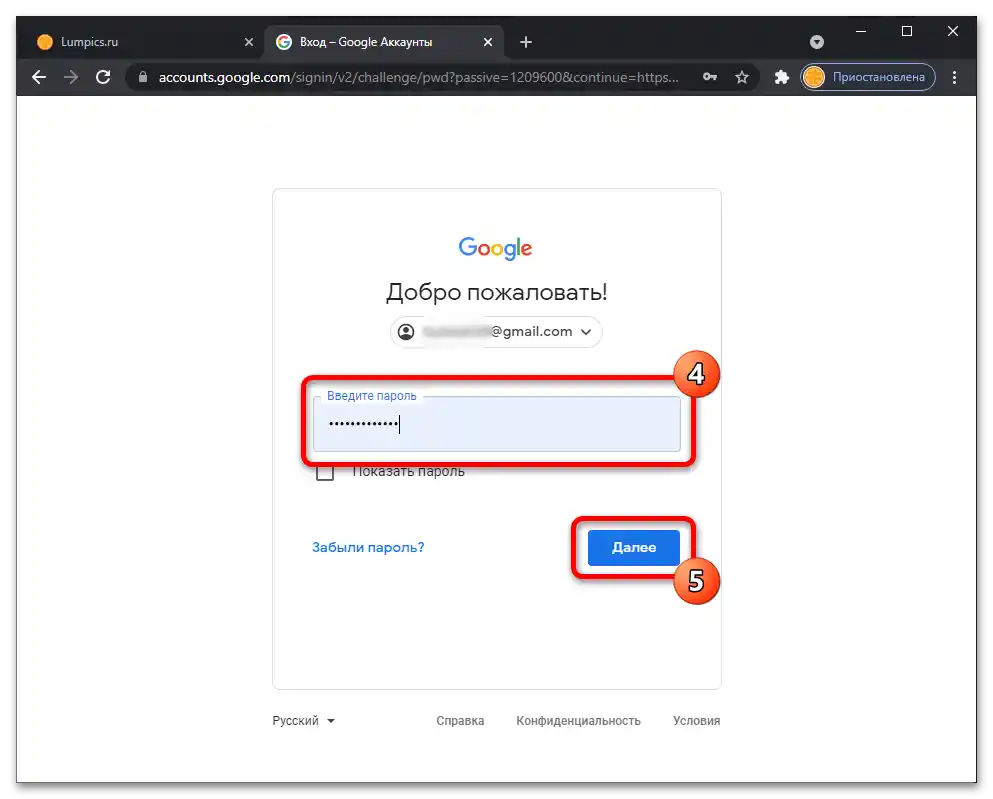This screenshot has height=799, width=993.
Task: Click the browser Back arrow
Action: (39, 77)
